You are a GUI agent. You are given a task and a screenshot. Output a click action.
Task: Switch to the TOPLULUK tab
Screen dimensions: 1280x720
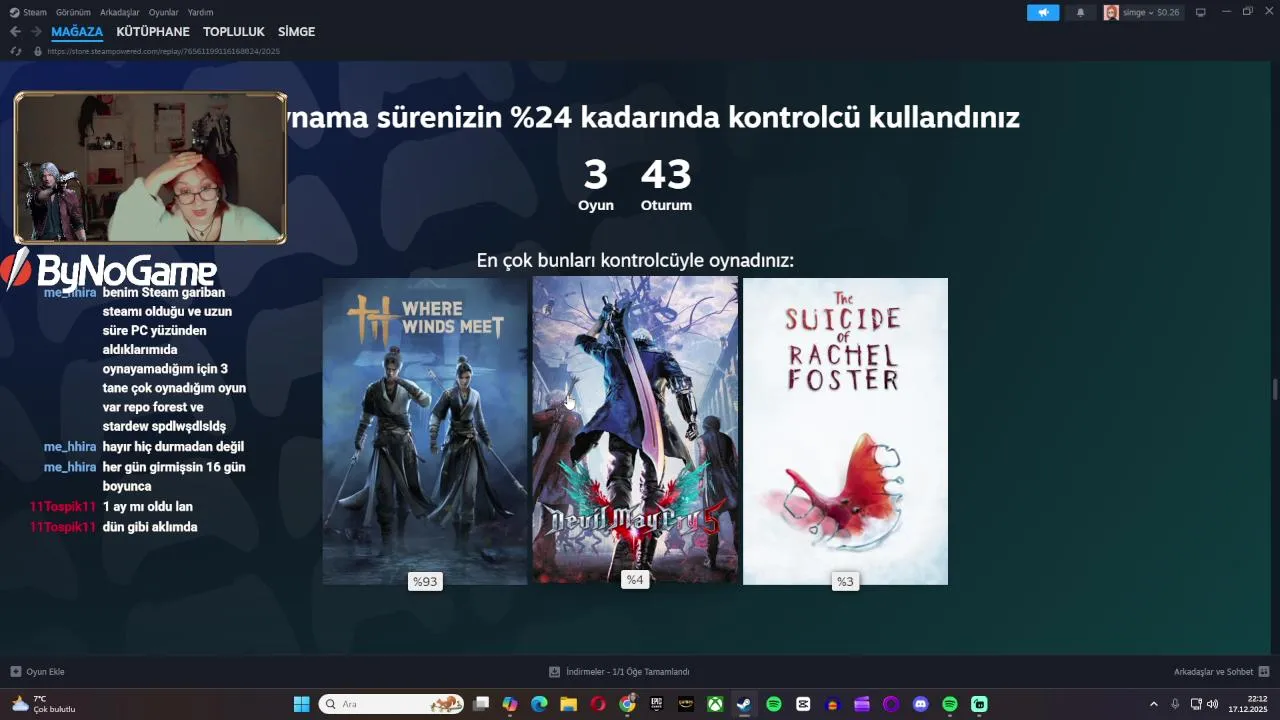point(234,32)
